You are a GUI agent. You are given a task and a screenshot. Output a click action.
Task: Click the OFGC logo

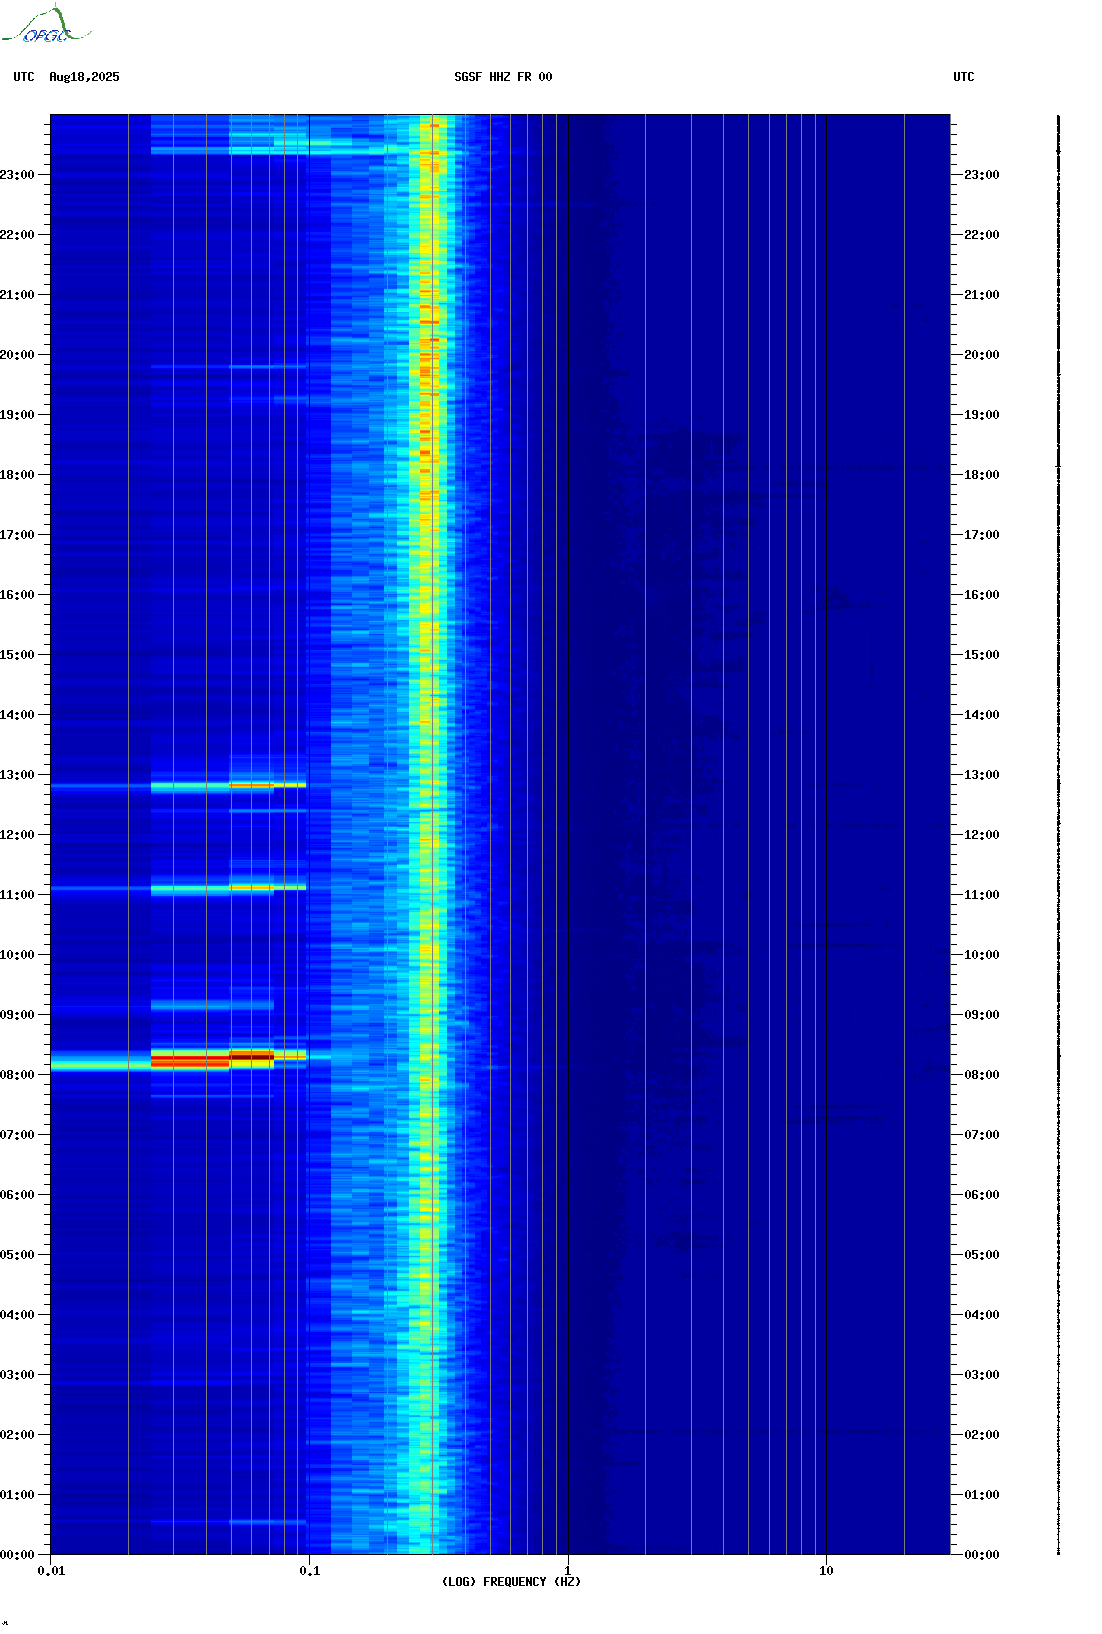pos(46,25)
